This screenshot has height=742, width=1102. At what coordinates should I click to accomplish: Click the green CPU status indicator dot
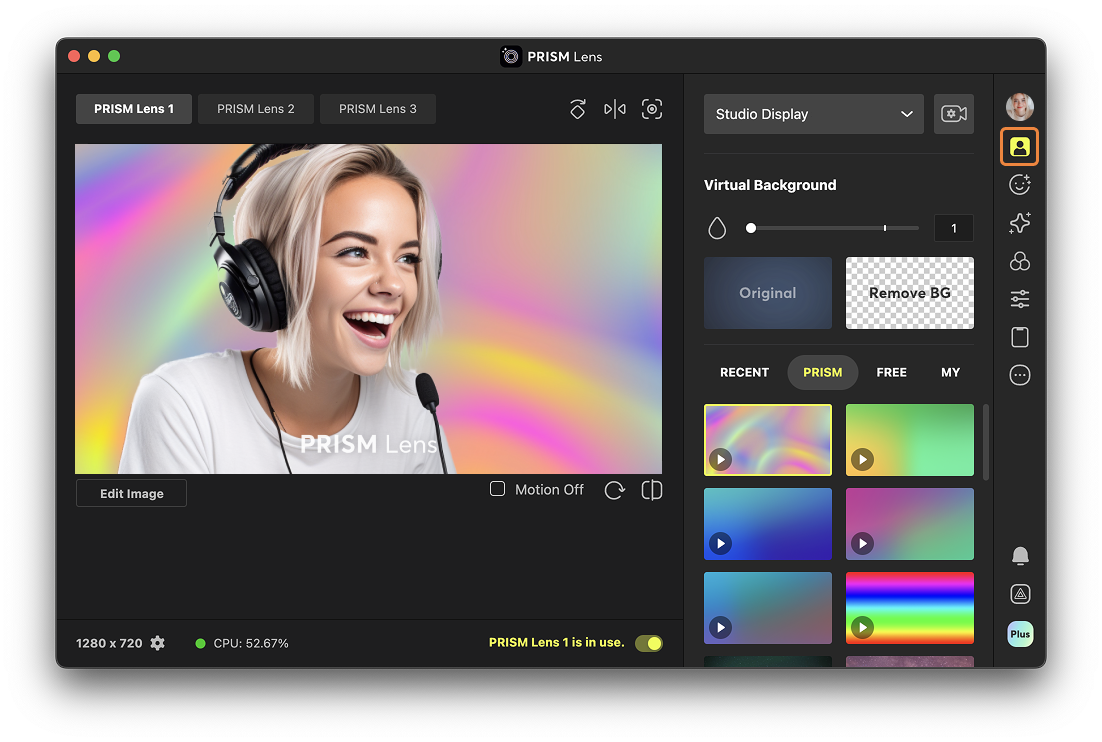pos(200,643)
